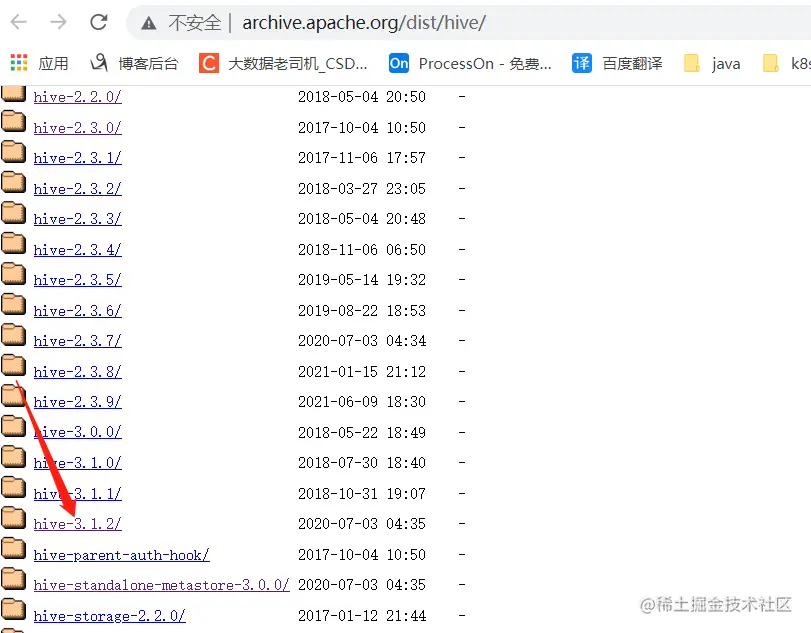Click the date 2021-06-09 18:30
The height and width of the screenshot is (633, 811).
coord(362,402)
